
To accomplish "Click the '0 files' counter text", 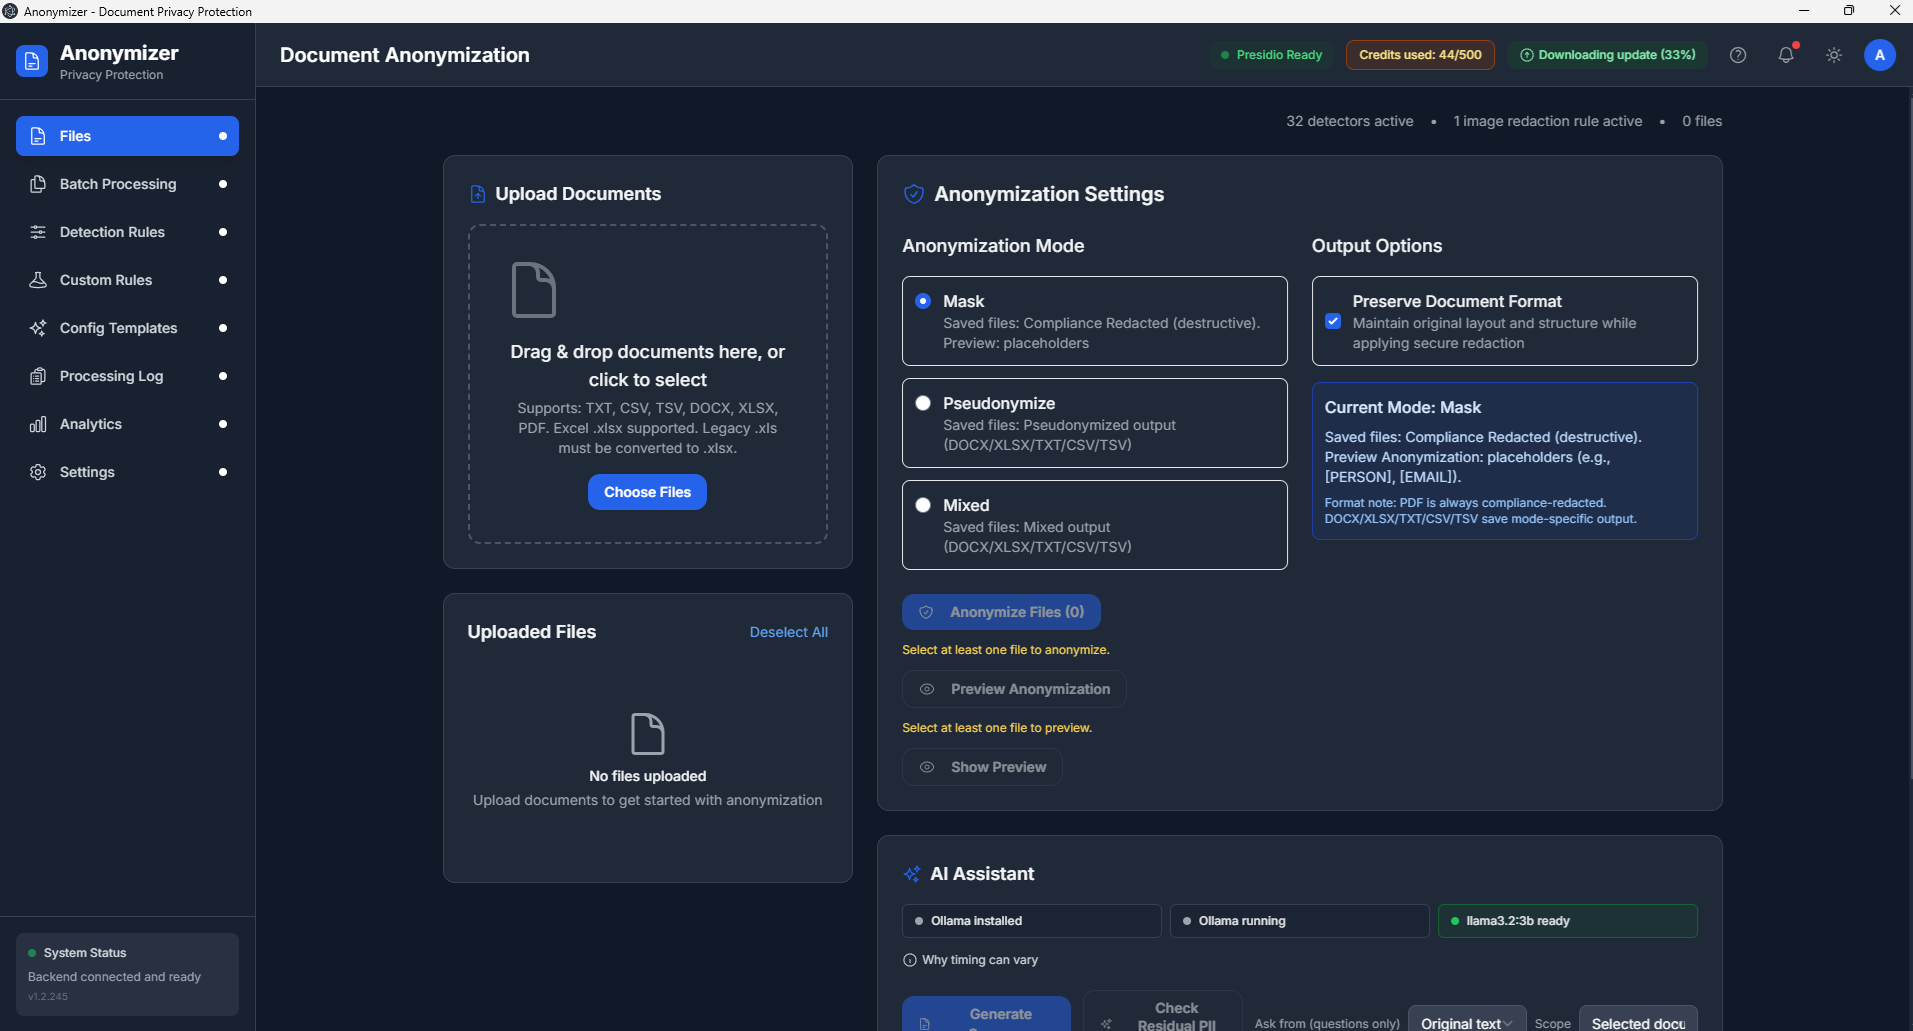I will 1702,121.
